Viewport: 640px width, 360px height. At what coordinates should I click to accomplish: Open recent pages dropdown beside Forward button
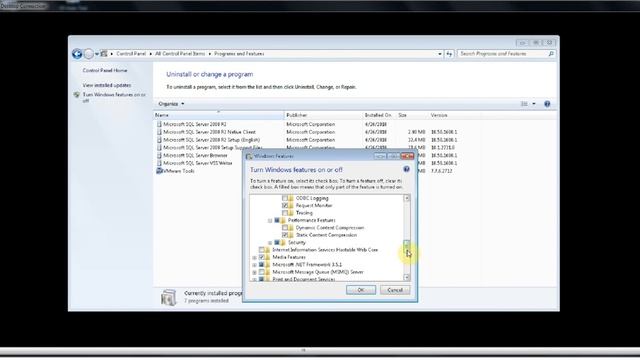coord(97,54)
